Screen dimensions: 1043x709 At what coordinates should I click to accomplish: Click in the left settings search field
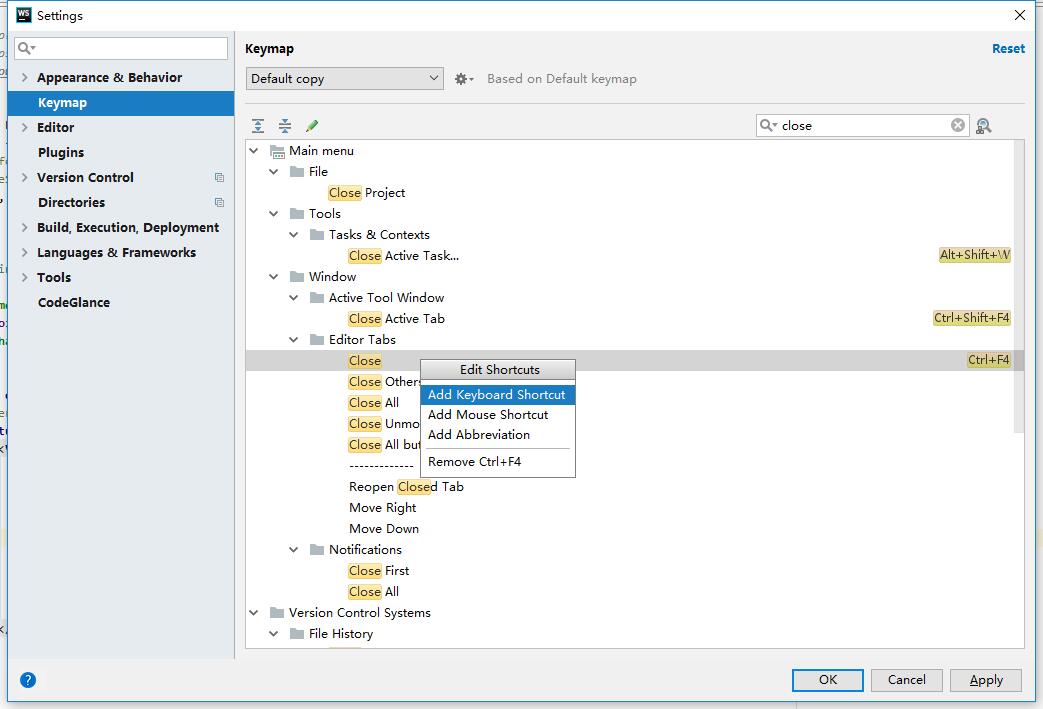[121, 48]
